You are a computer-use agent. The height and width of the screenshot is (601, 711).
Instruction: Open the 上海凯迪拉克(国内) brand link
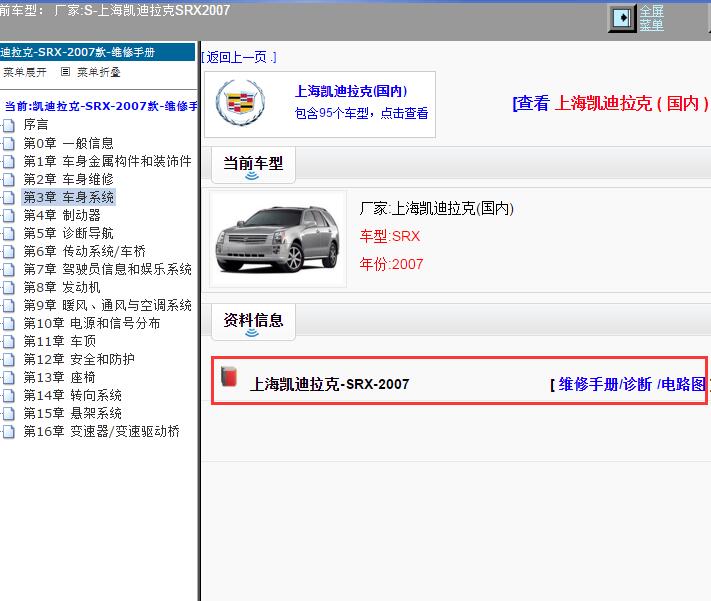click(x=351, y=91)
